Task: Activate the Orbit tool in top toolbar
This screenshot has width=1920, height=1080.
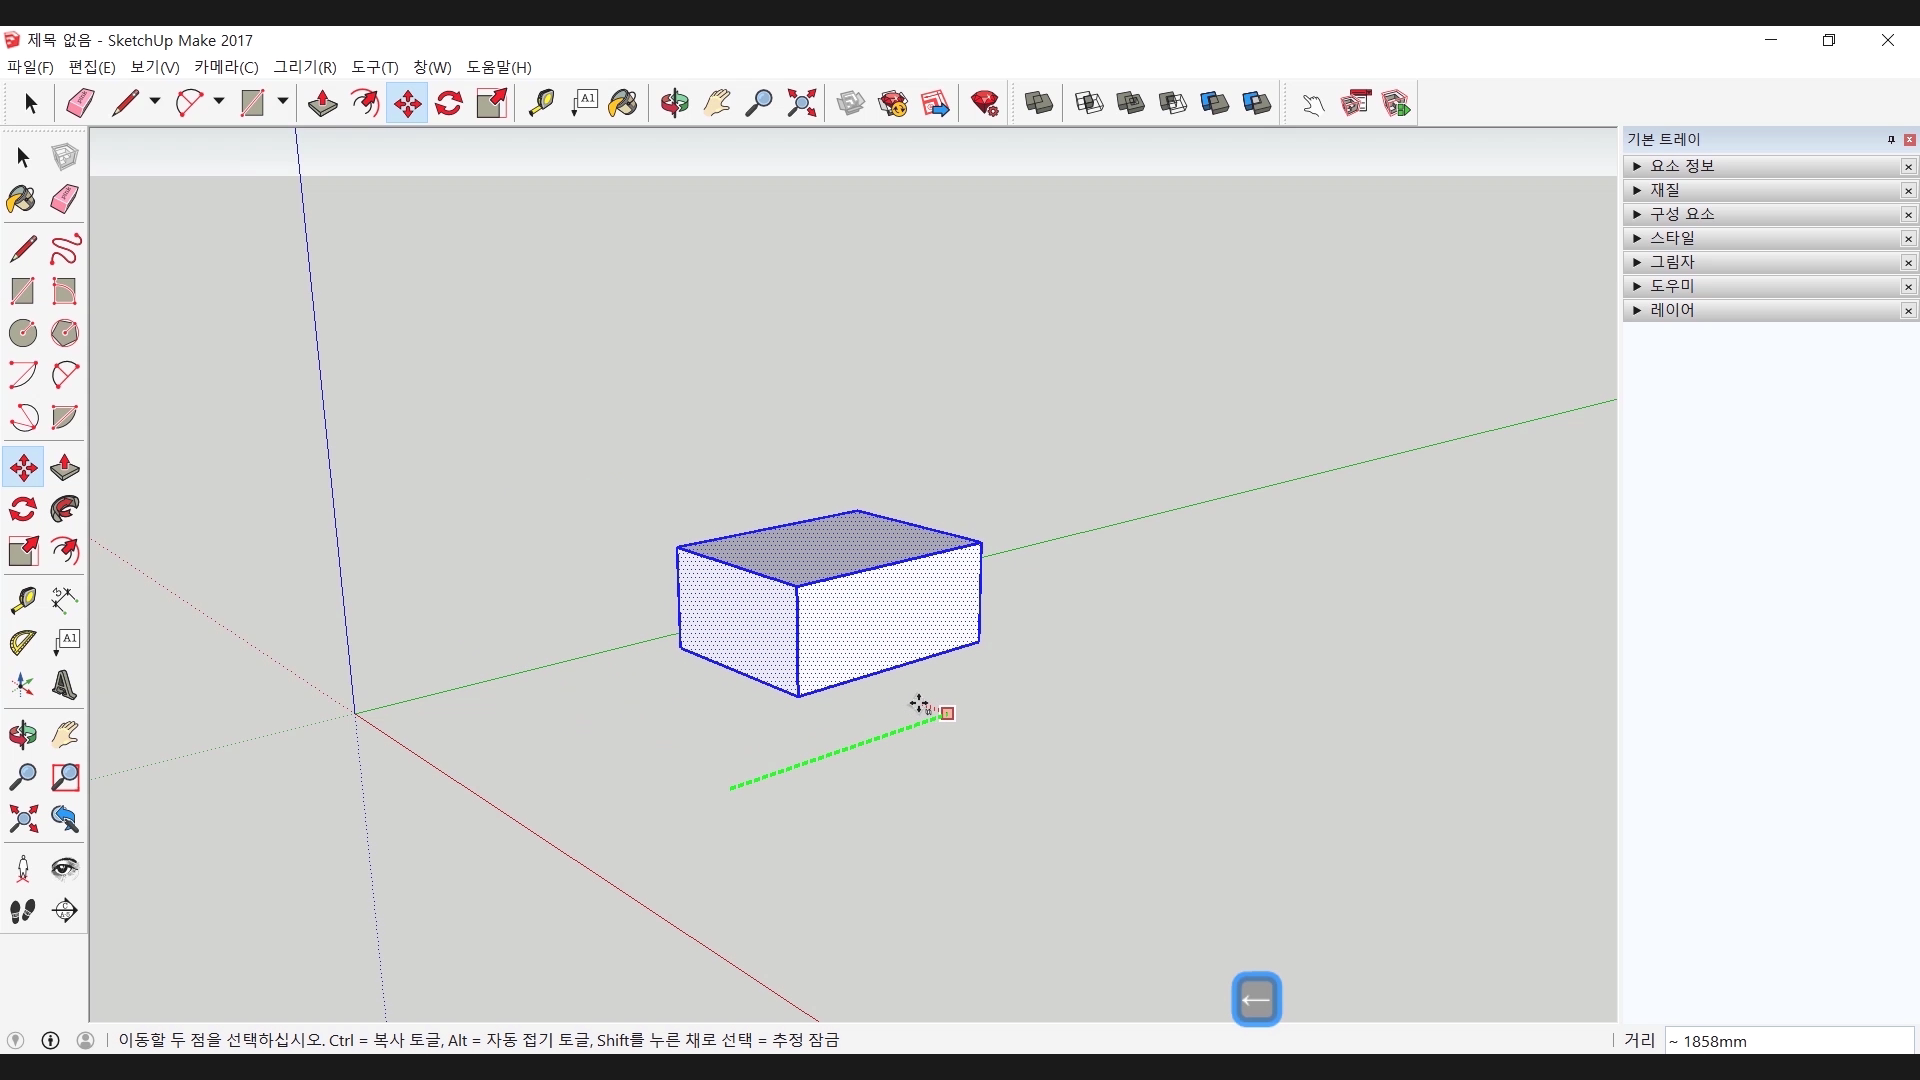Action: (675, 103)
